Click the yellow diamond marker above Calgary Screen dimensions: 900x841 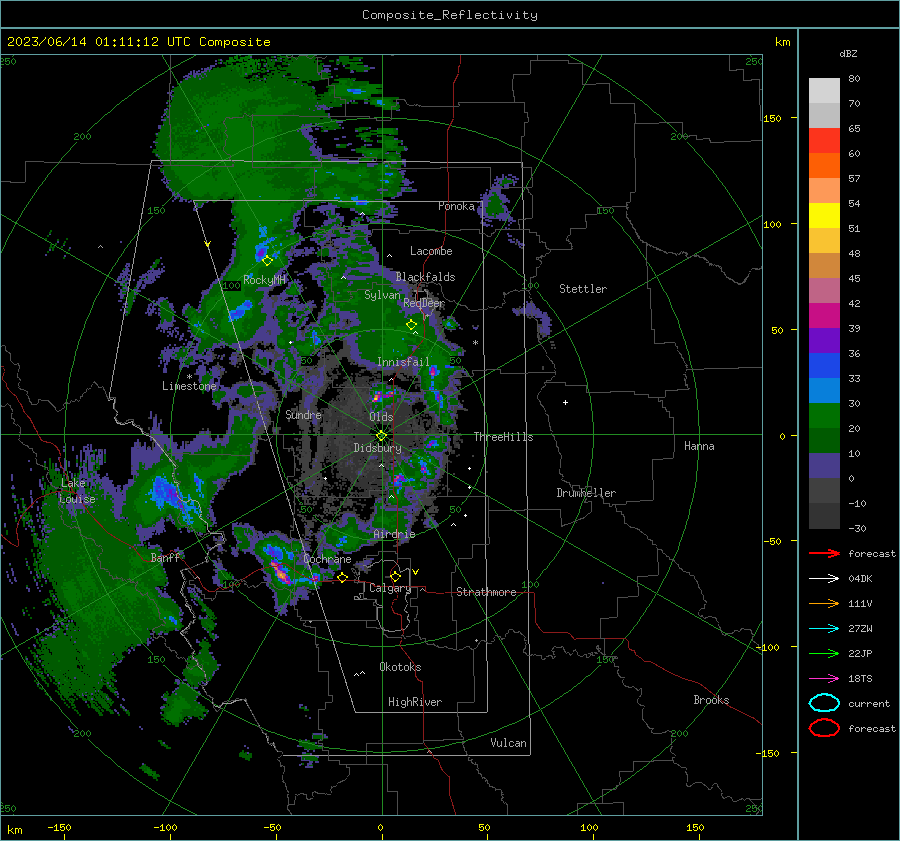[395, 576]
